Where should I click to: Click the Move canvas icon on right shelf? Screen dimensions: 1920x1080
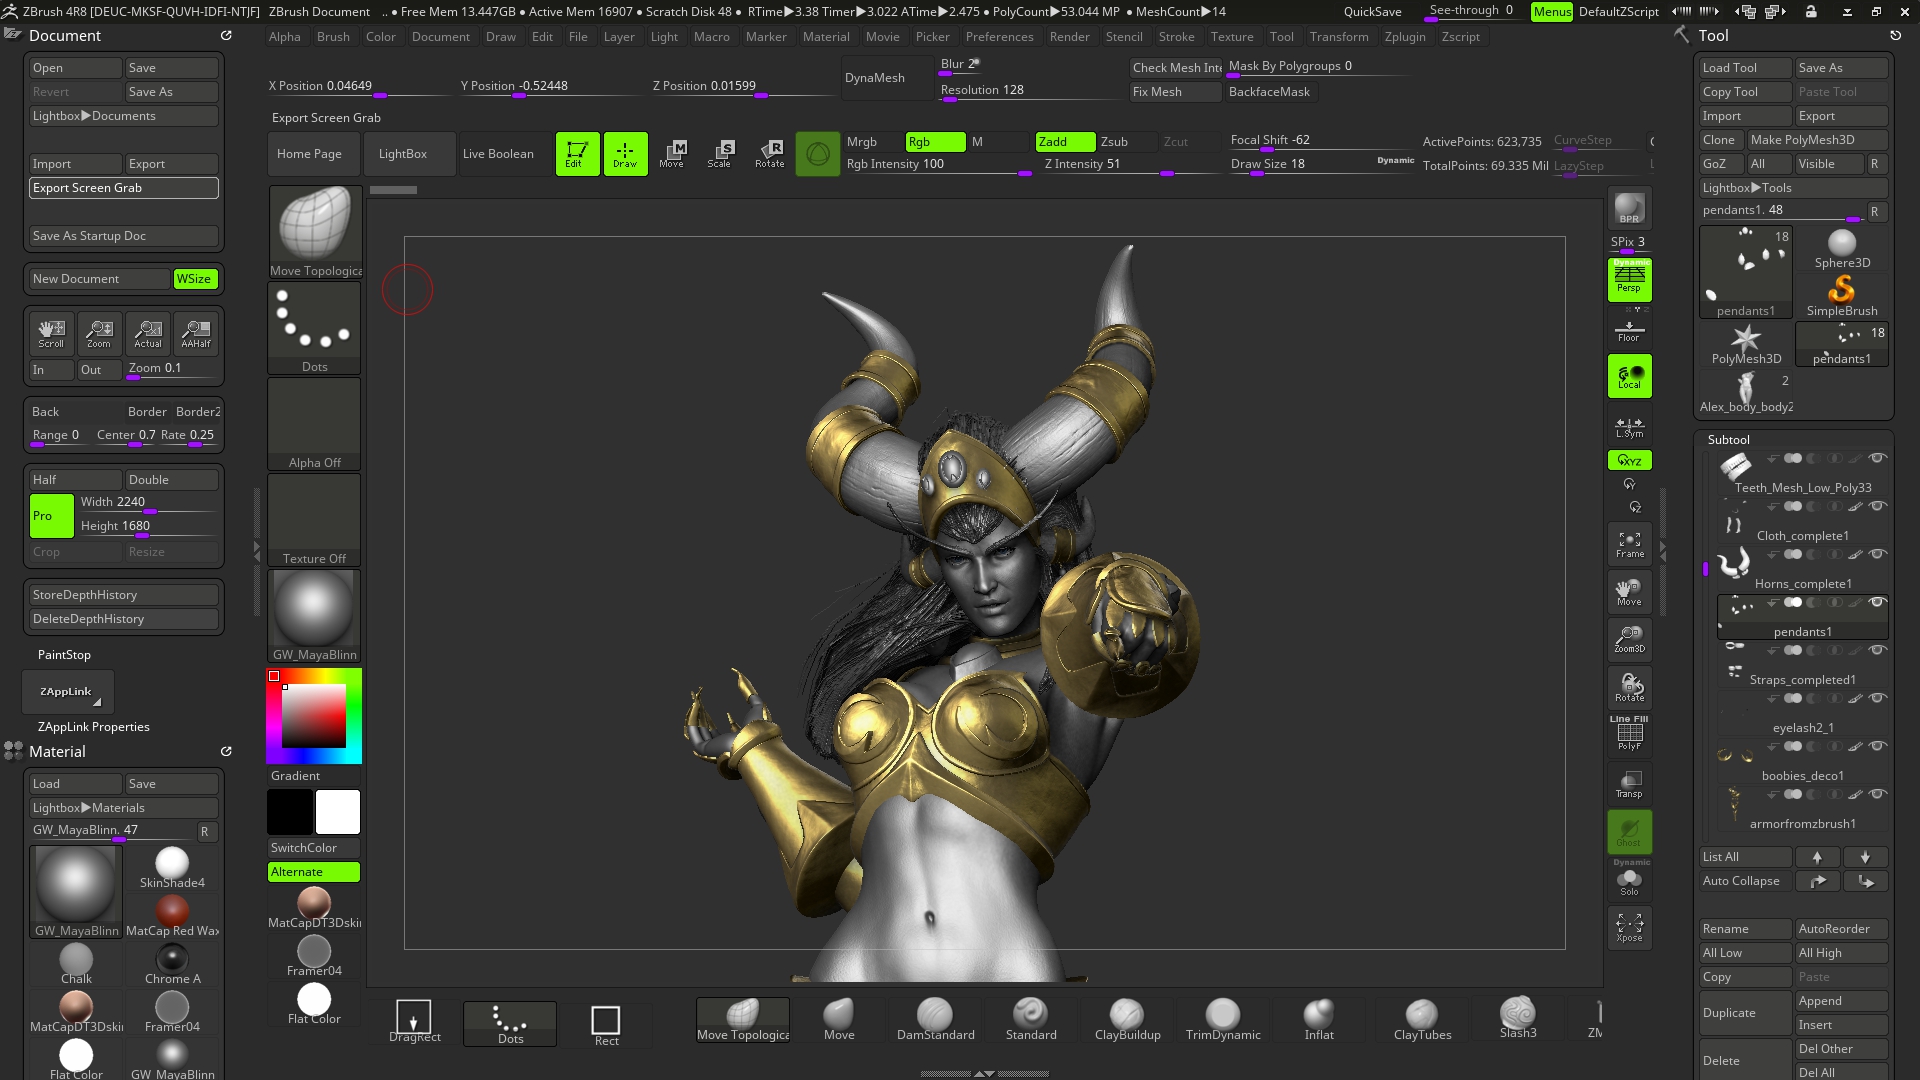(x=1629, y=592)
